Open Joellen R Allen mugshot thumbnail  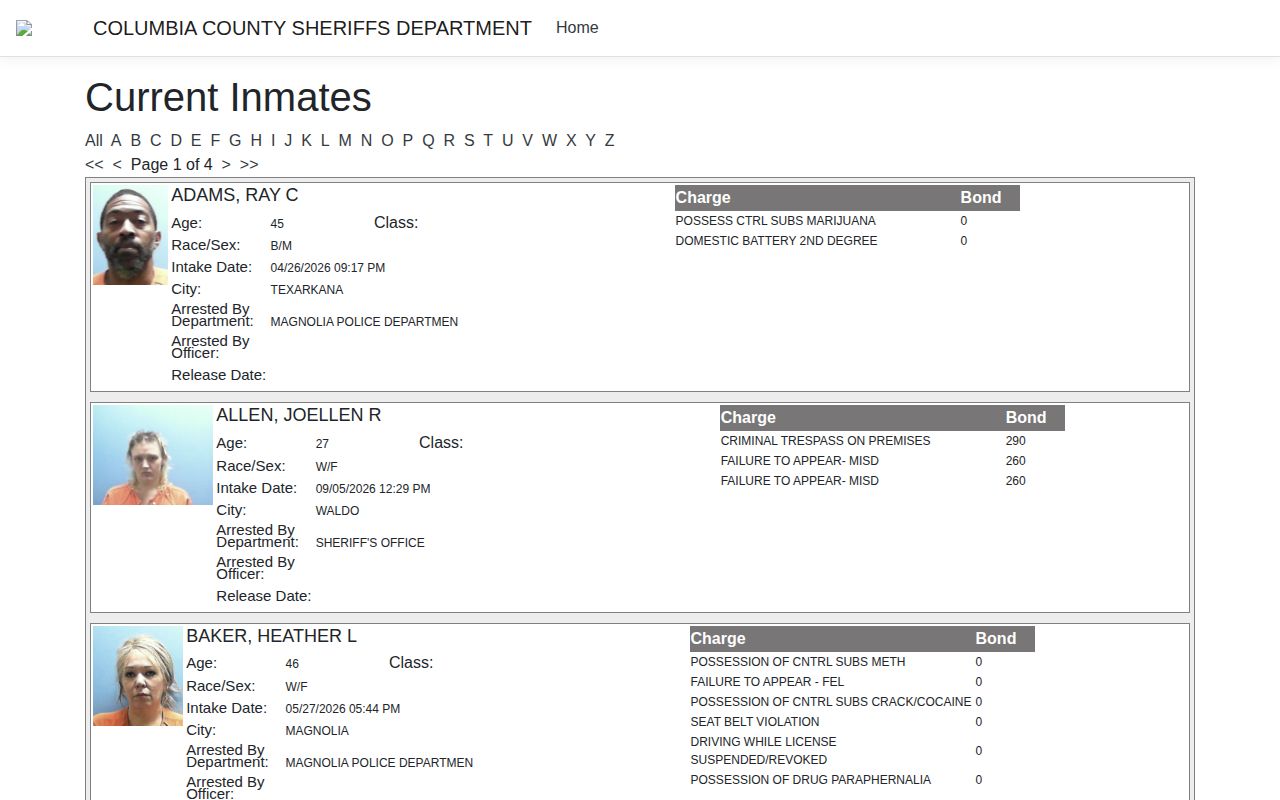click(x=153, y=455)
